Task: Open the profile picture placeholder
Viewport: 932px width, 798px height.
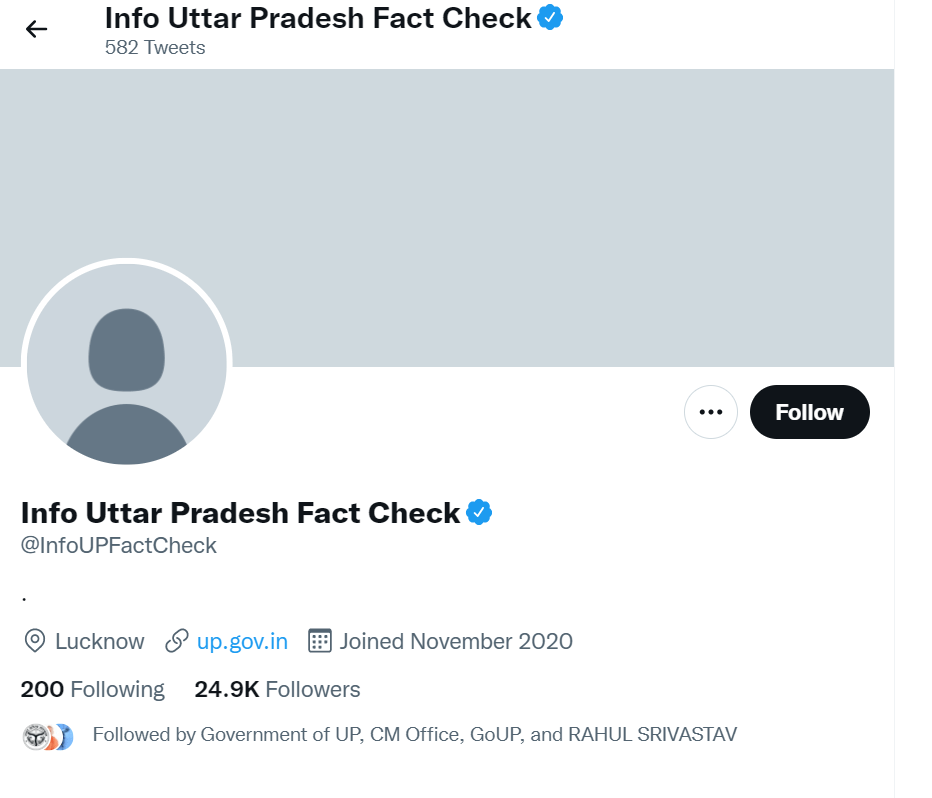Action: [126, 364]
